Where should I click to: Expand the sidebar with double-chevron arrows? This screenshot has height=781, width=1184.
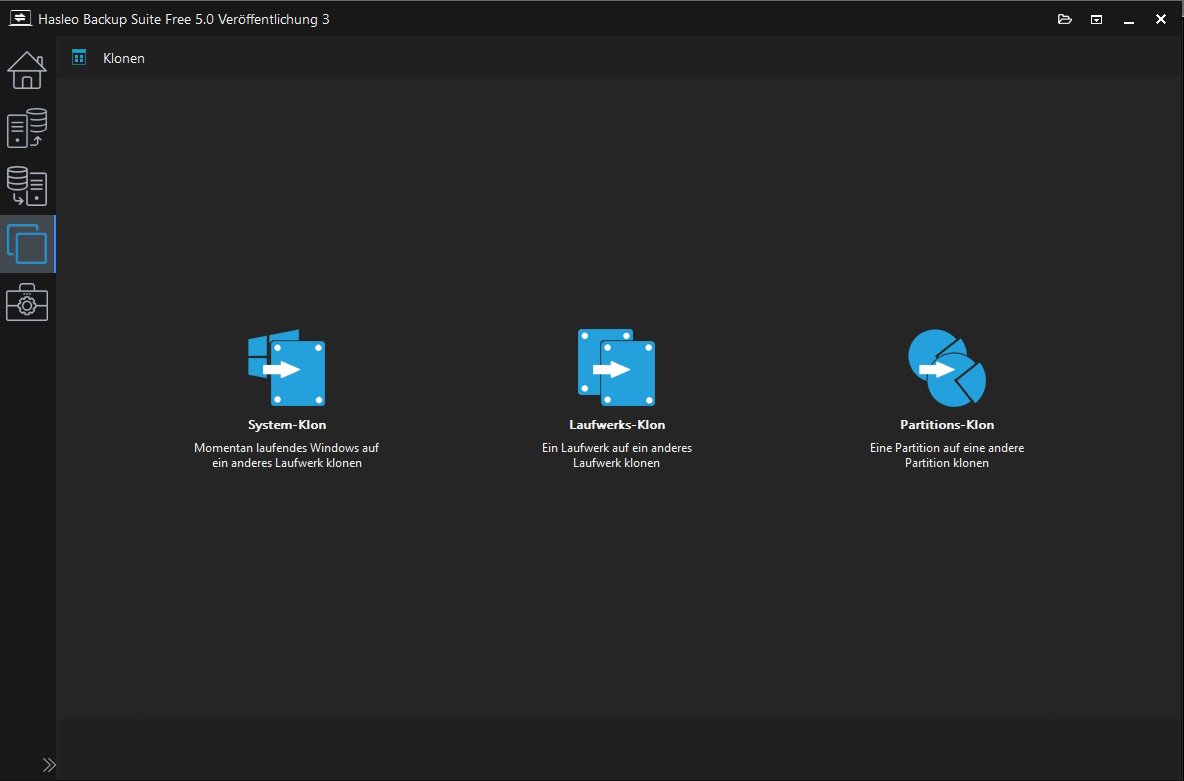click(x=49, y=765)
